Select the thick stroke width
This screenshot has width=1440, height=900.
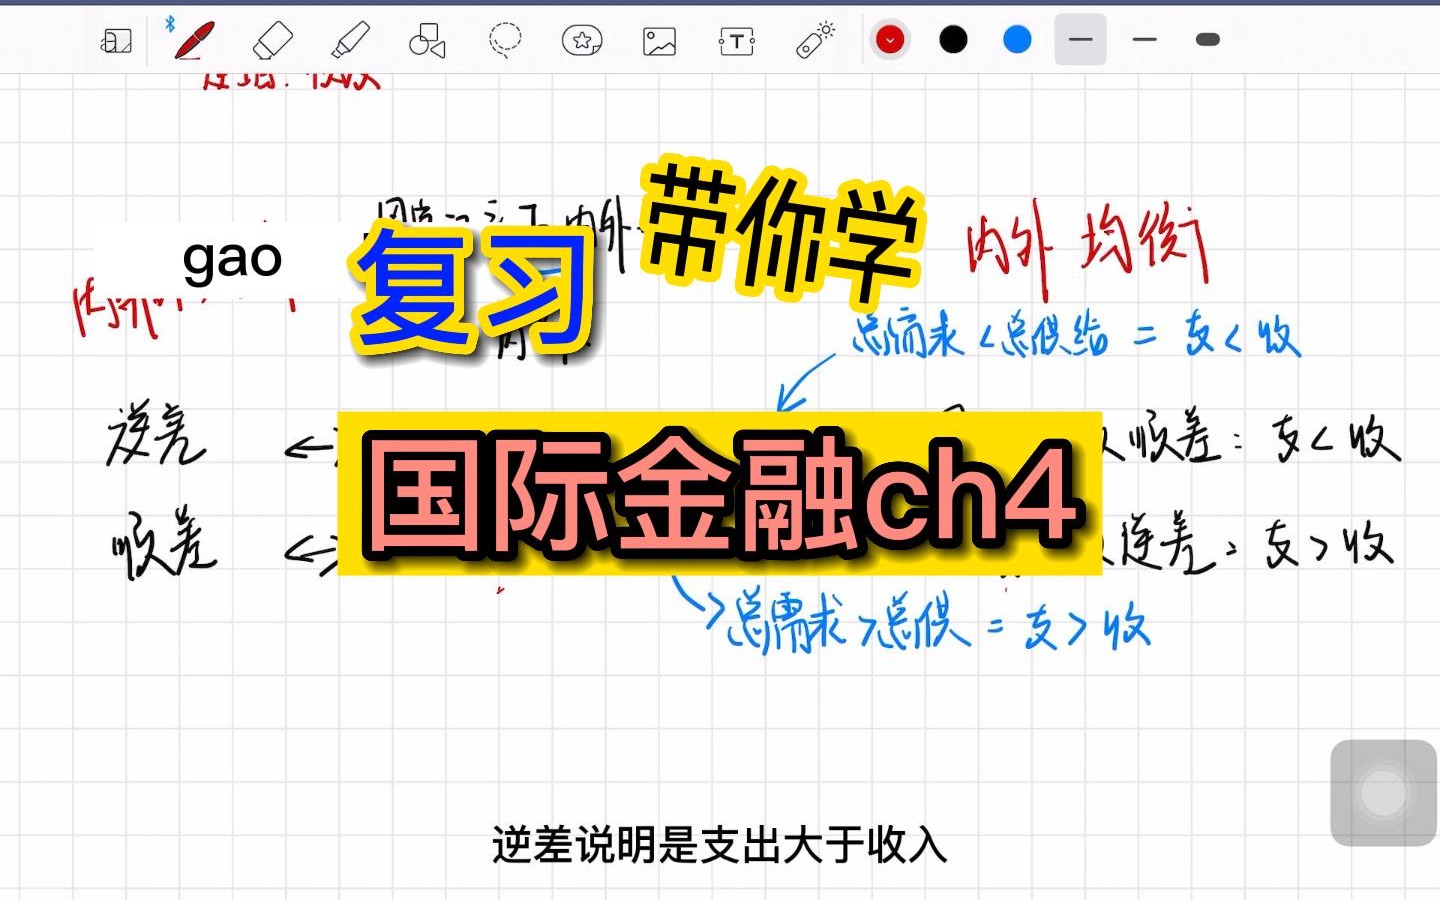pos(1208,40)
